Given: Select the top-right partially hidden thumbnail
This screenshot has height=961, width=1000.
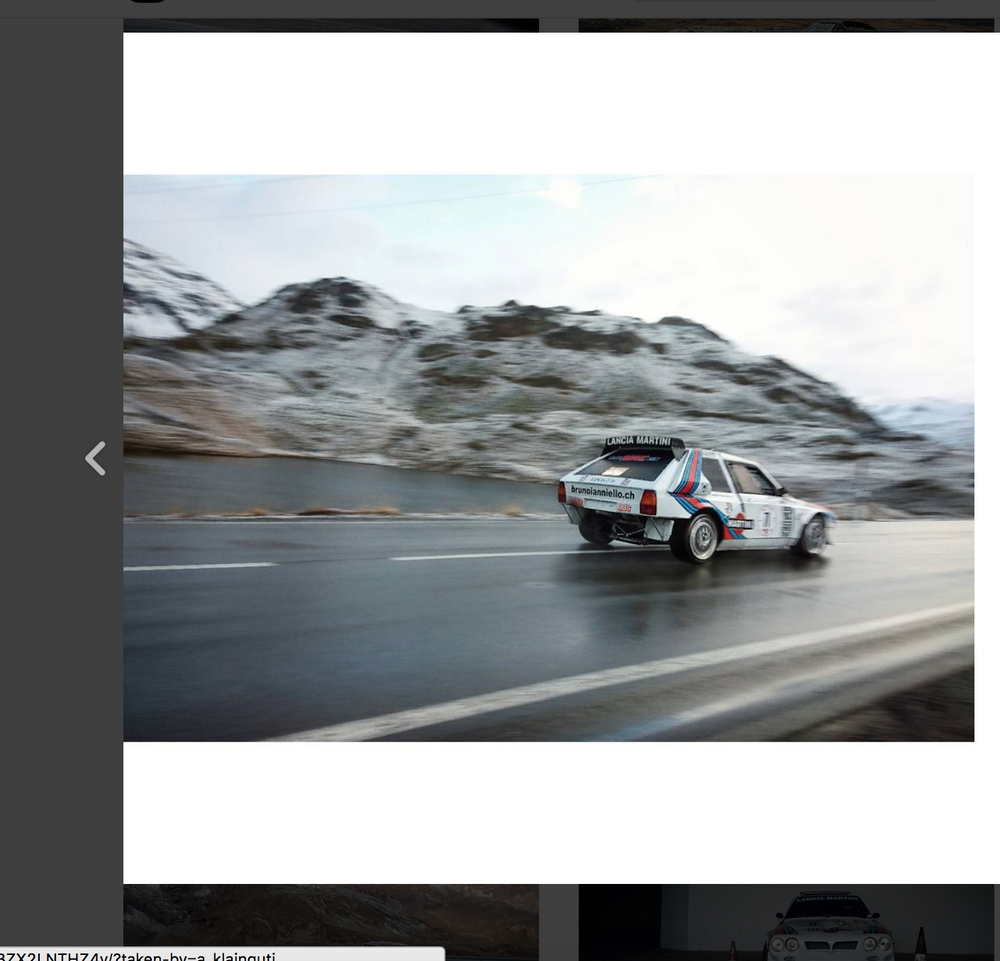Looking at the screenshot, I should click(786, 25).
